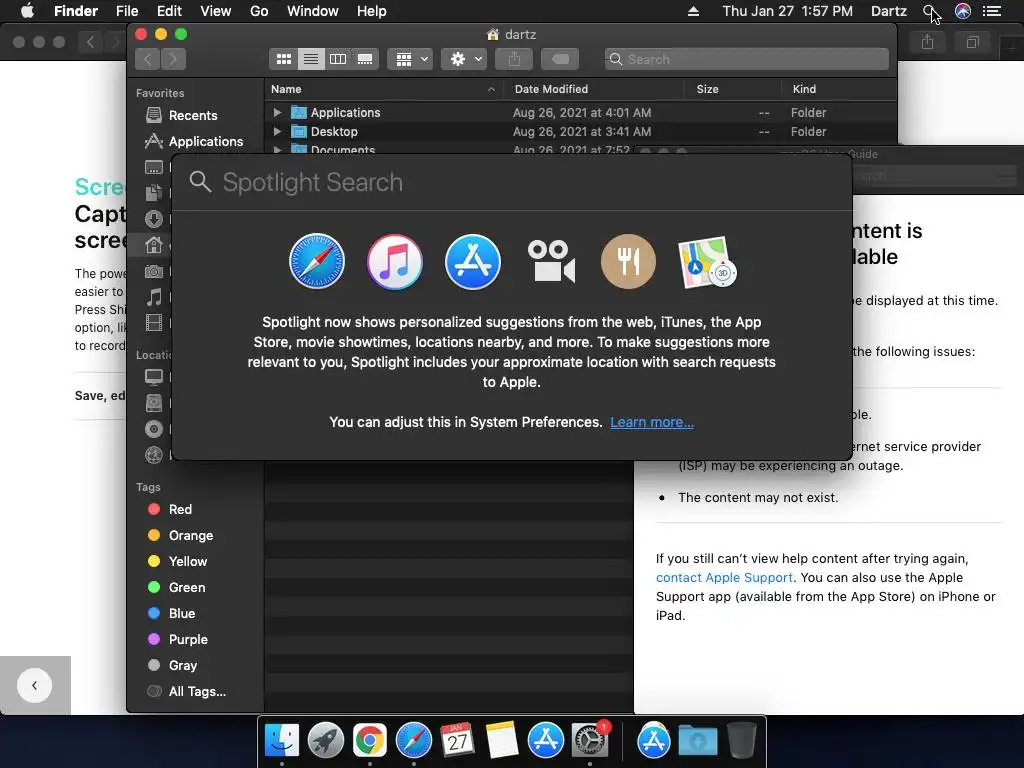Click the Edit Tags button in Finder toolbar
This screenshot has width=1024, height=768.
[560, 59]
